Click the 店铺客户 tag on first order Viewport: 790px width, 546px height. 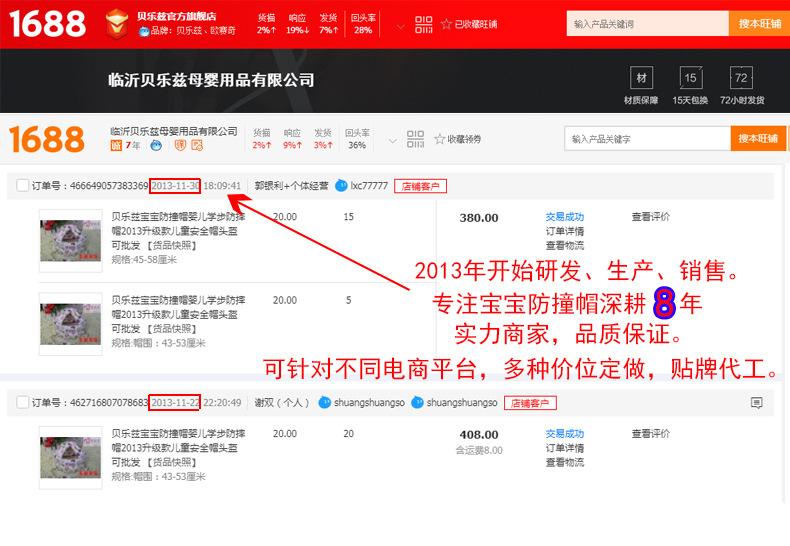421,186
